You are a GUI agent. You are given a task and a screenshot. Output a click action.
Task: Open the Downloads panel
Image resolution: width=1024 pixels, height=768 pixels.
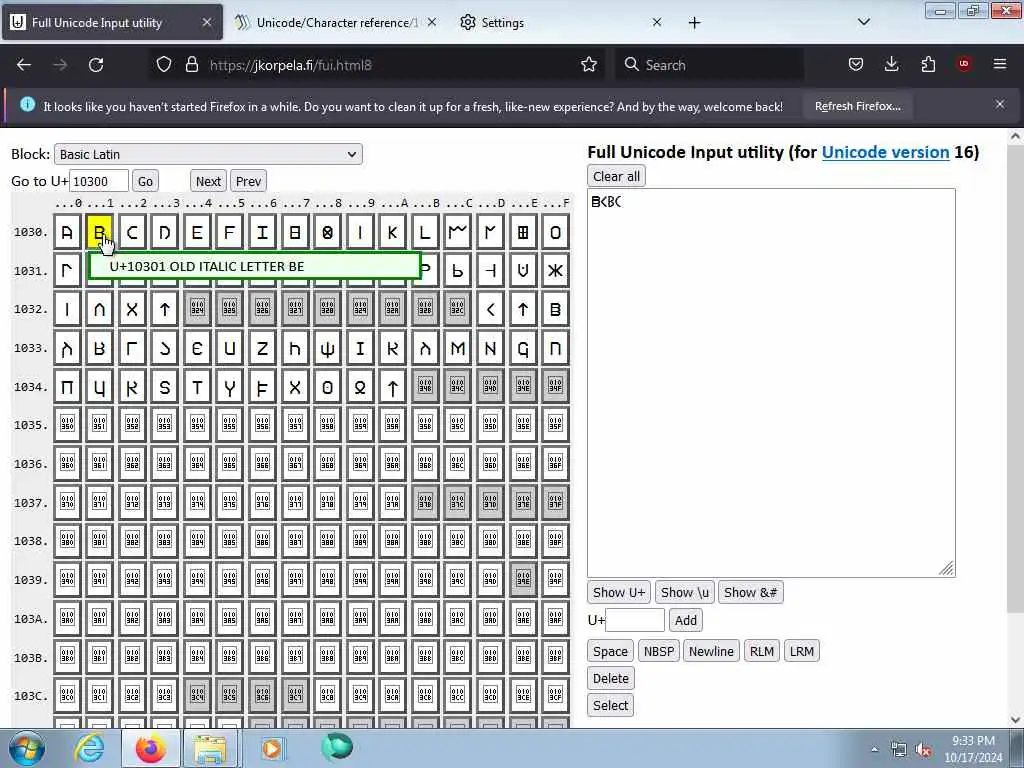pyautogui.click(x=891, y=65)
